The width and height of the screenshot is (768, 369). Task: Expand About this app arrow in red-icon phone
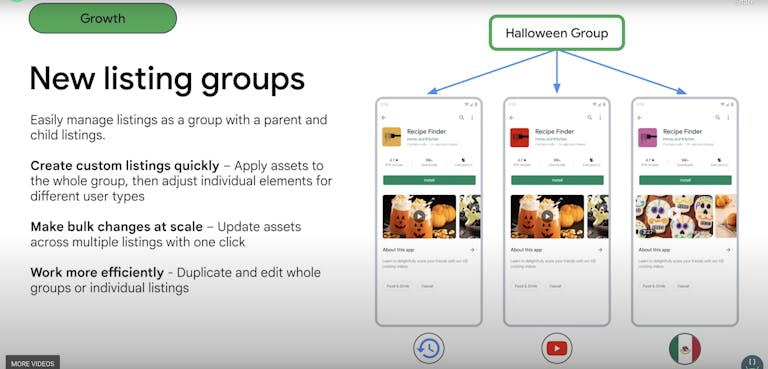[600, 250]
